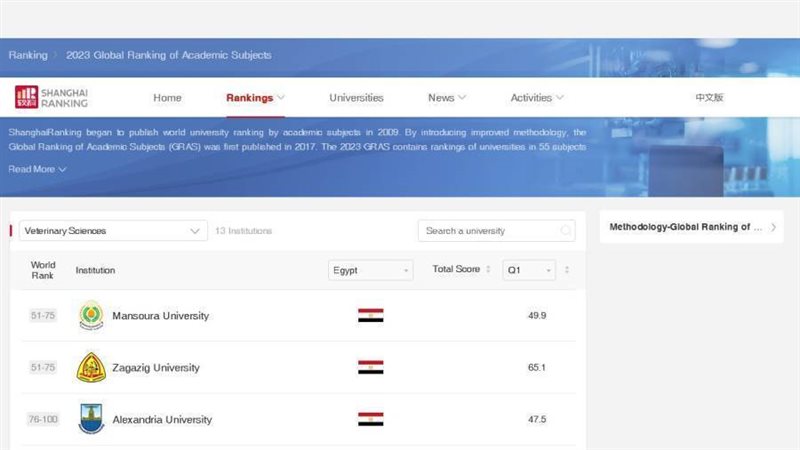
Task: Click Egypt flag in Alexandria row
Action: [370, 420]
